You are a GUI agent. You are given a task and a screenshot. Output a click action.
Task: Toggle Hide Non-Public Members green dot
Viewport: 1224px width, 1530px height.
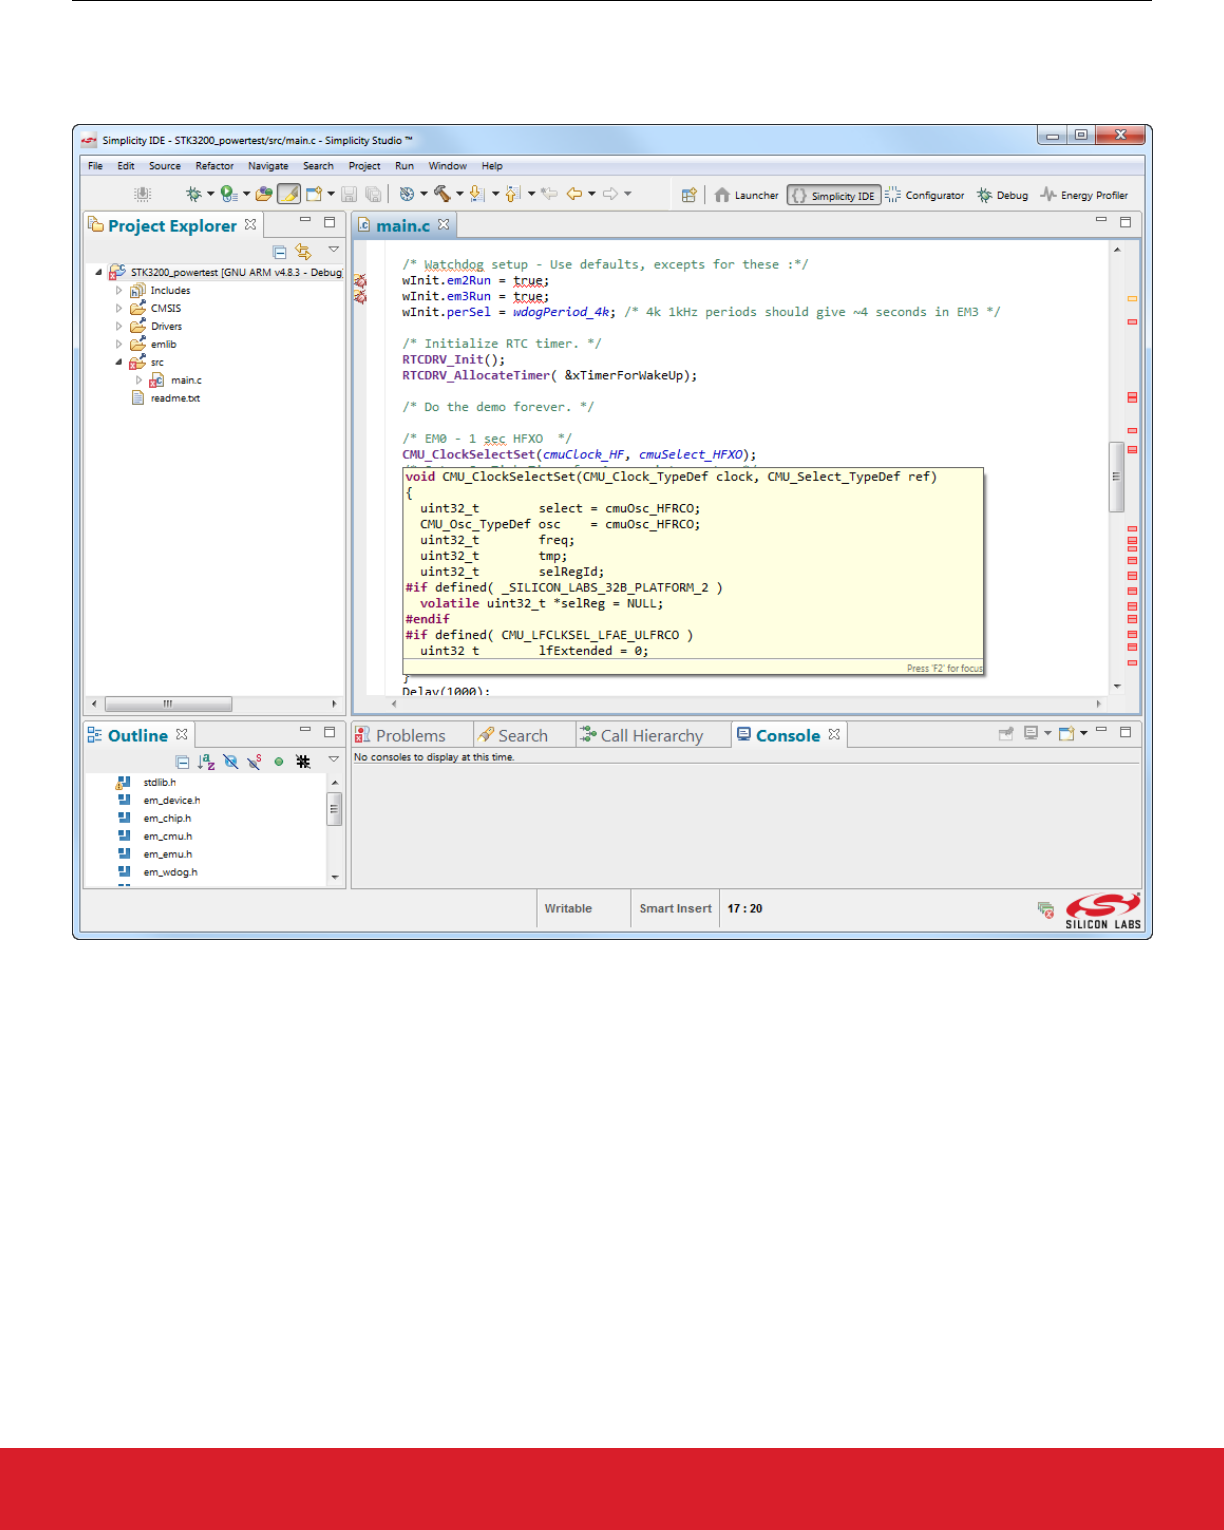pos(279,762)
